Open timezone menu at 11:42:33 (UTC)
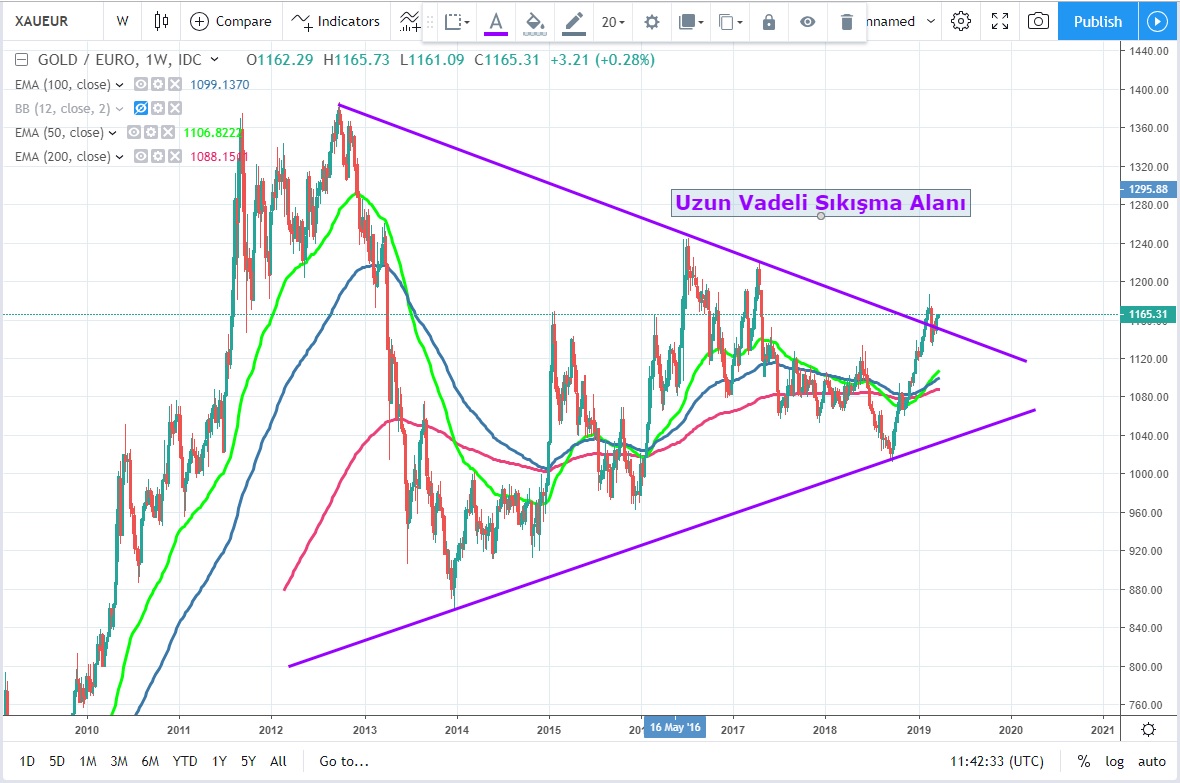Viewport: 1180px width, 783px height. pos(997,761)
